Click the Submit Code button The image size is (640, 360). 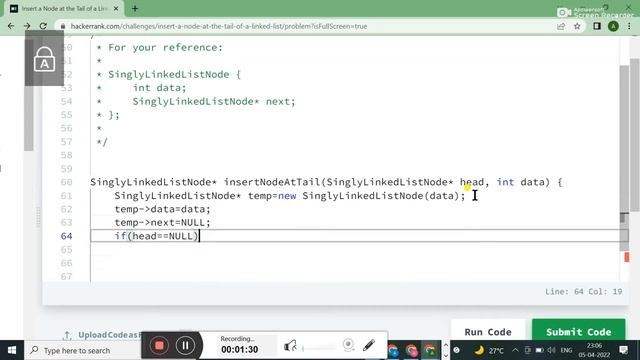[x=578, y=331]
